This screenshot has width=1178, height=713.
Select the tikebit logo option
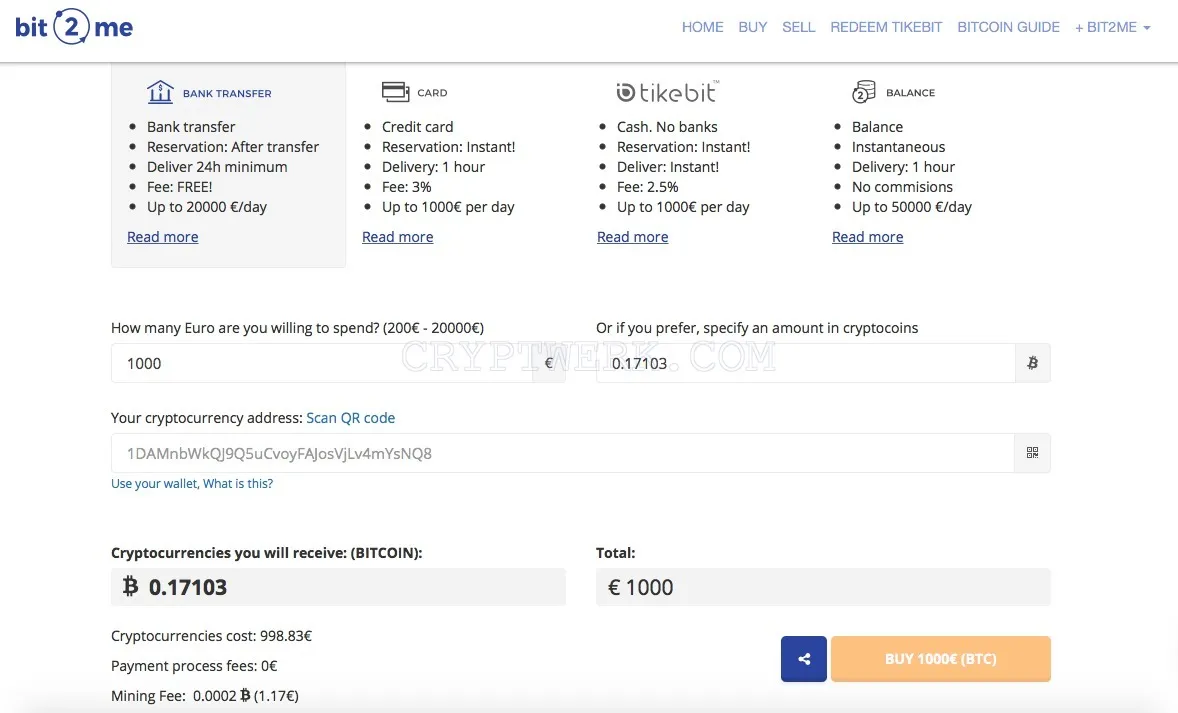point(668,92)
